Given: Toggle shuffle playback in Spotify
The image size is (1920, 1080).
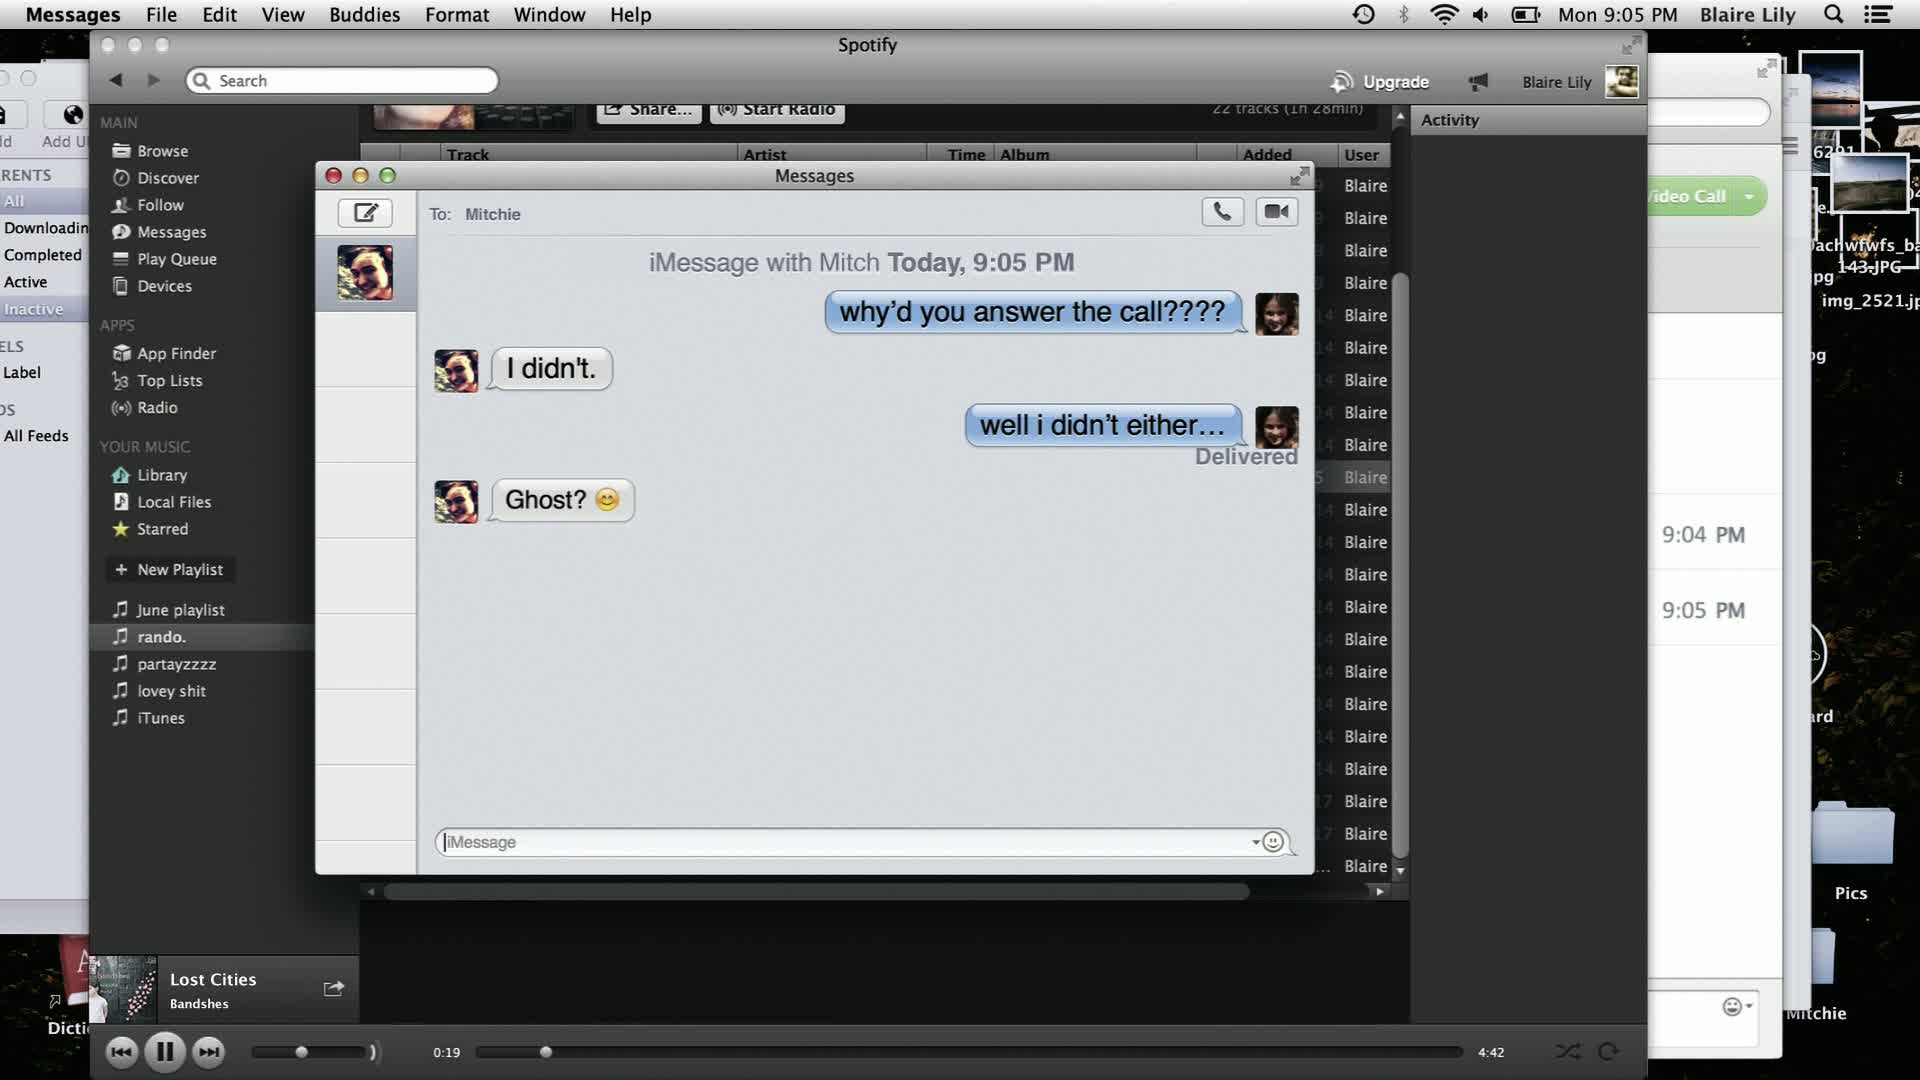Looking at the screenshot, I should click(1567, 1052).
